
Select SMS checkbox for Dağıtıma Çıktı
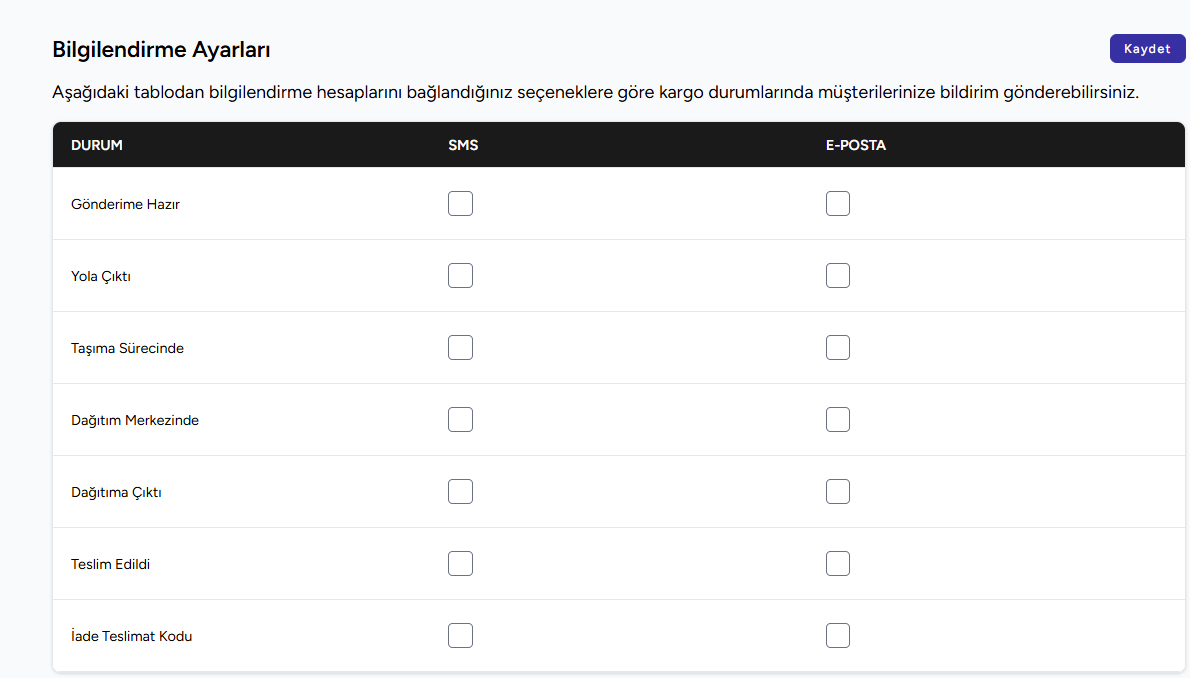(x=460, y=492)
